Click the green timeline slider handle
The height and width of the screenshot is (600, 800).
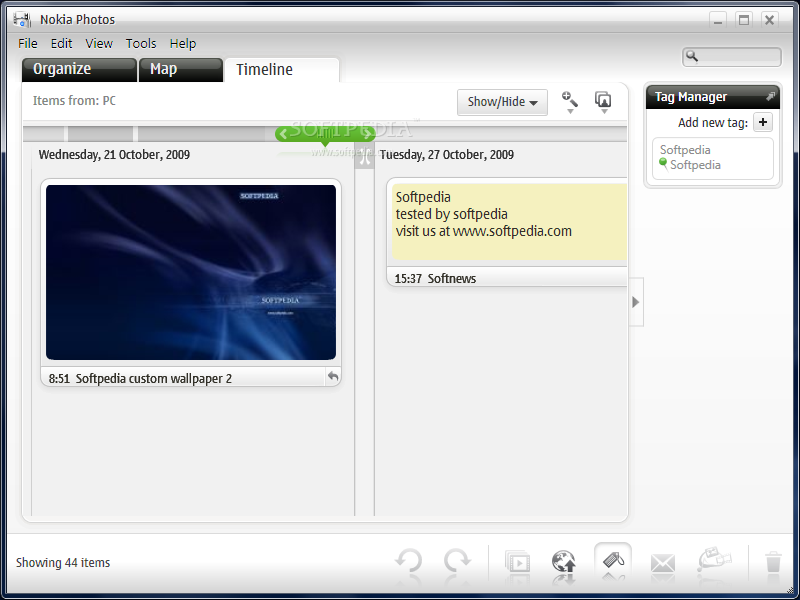click(x=325, y=134)
